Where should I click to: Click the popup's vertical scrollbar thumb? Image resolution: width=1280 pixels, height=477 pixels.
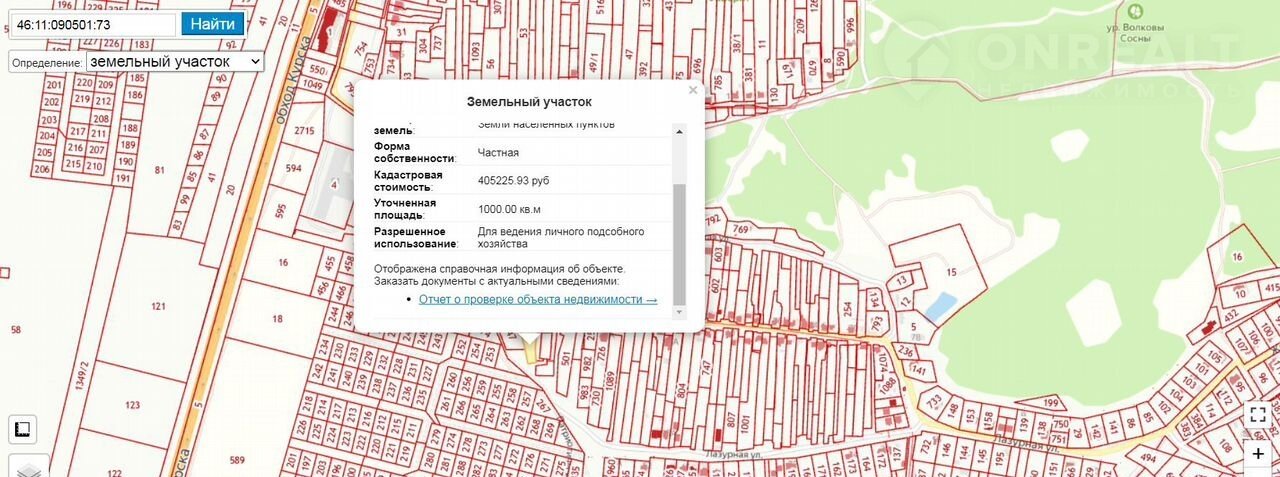(680, 240)
